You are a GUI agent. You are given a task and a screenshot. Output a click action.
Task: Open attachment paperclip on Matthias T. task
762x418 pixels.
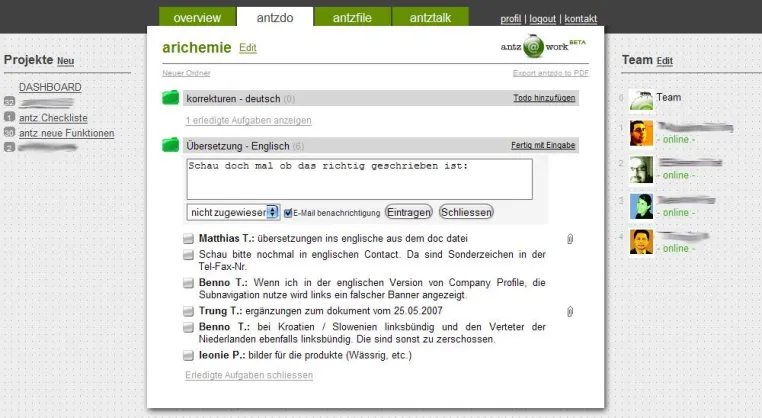tap(570, 239)
